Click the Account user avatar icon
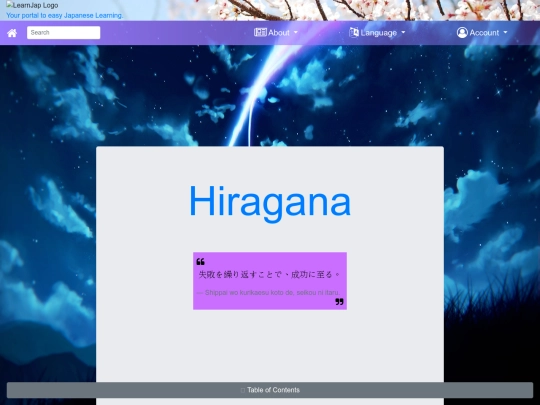The height and width of the screenshot is (405, 540). coord(462,33)
